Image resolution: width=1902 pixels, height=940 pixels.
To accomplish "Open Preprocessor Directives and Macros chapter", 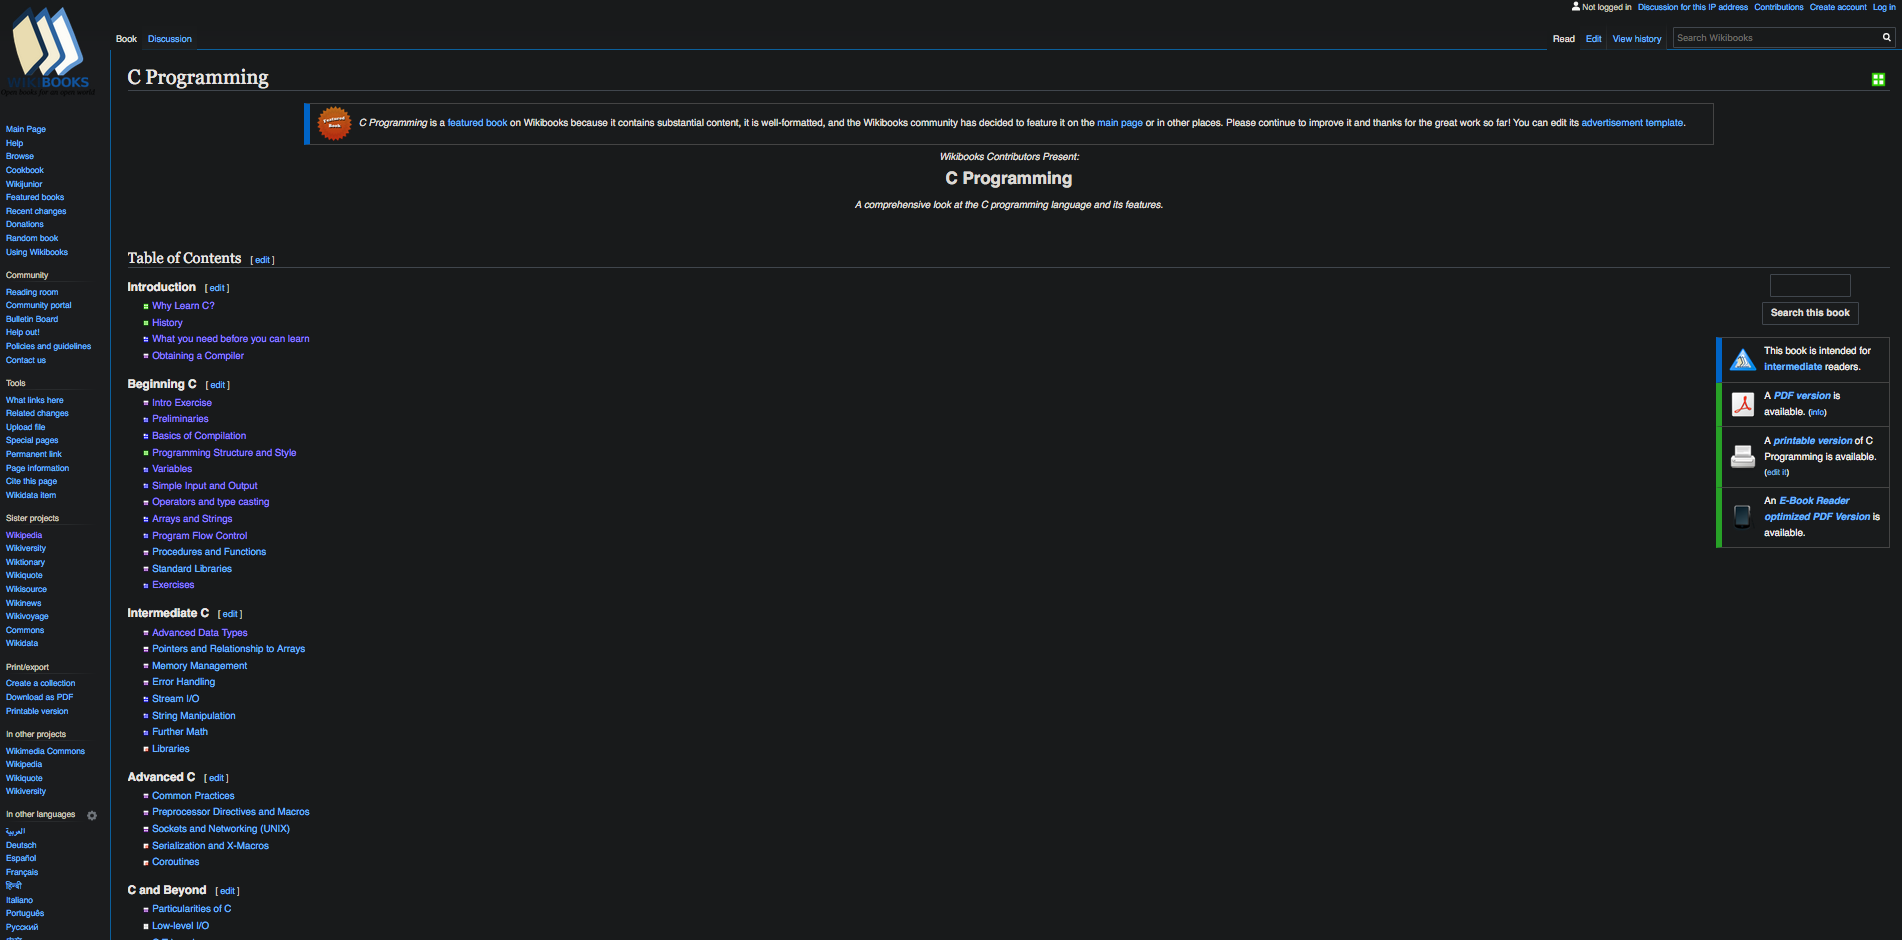I will coord(231,812).
